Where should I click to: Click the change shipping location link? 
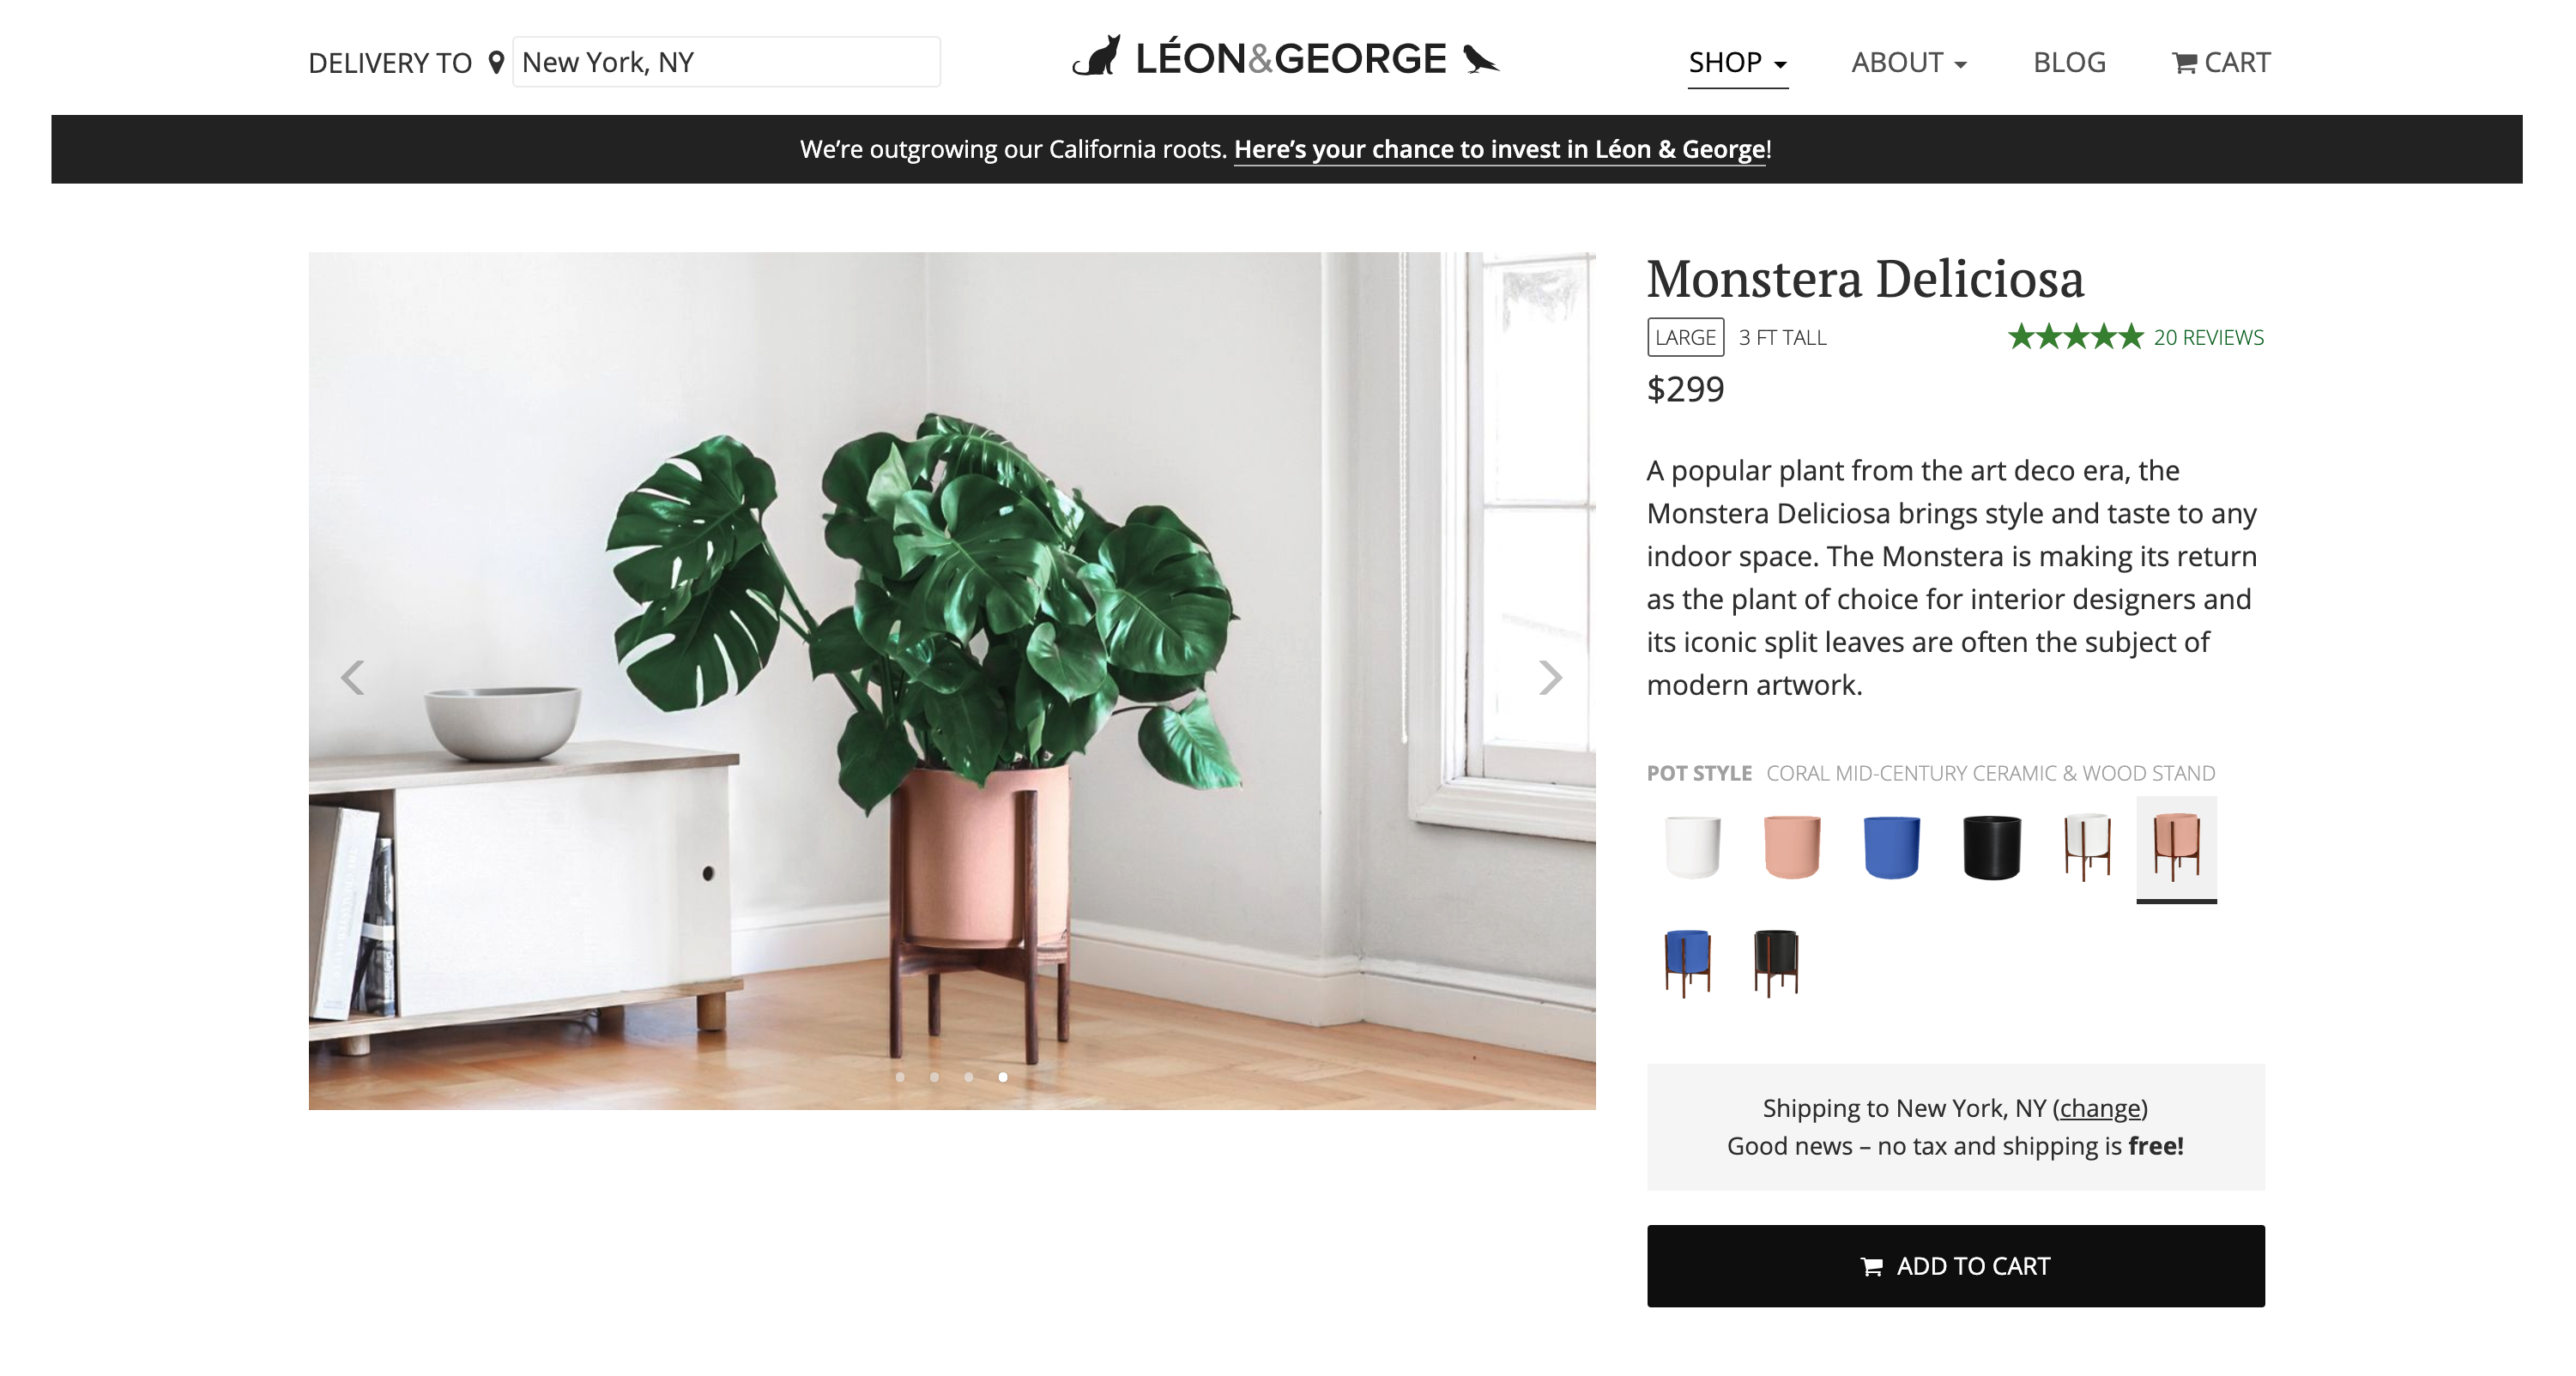[2099, 1108]
